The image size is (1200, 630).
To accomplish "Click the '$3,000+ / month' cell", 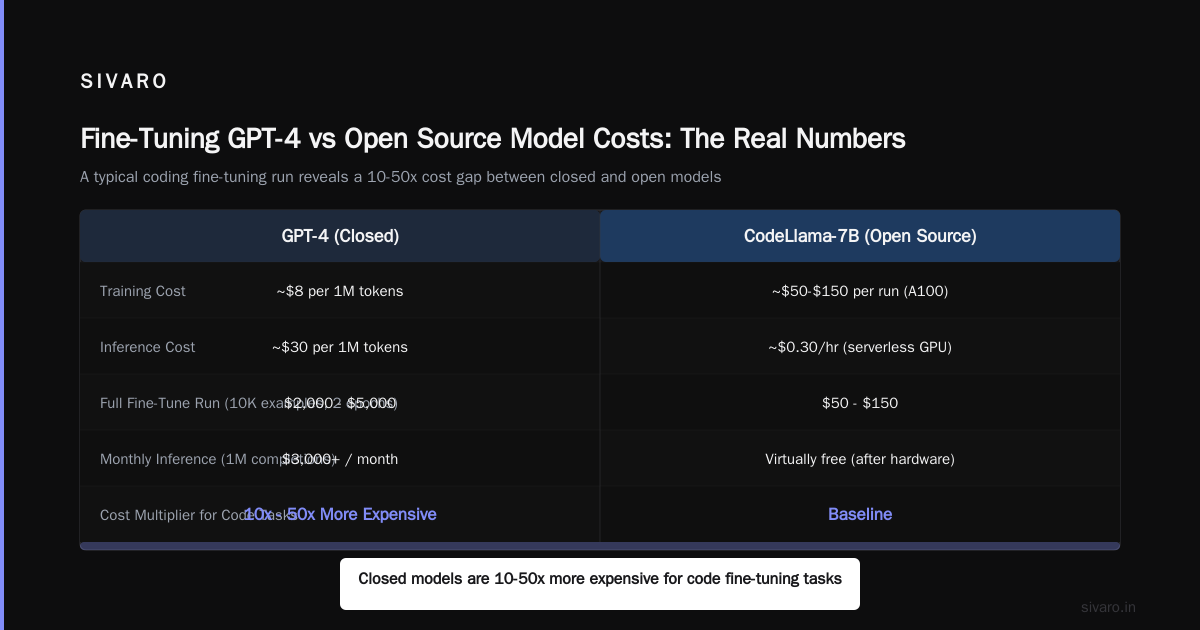I will point(340,459).
